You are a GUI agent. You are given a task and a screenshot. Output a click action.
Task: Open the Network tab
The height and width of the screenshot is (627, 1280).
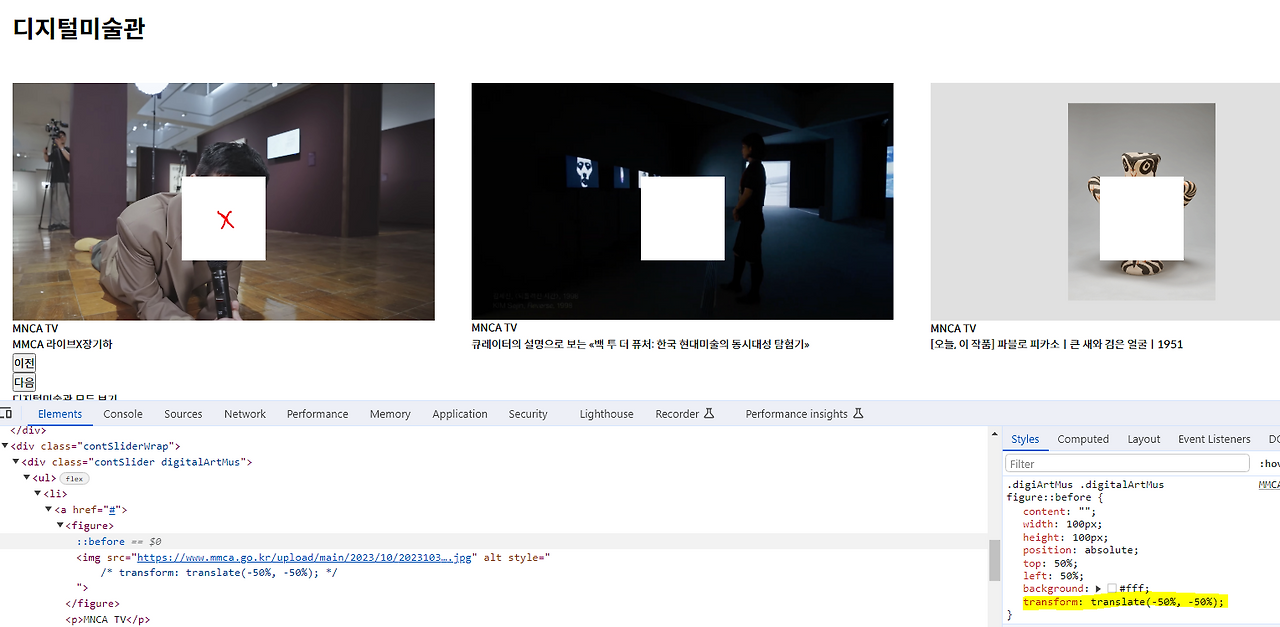(245, 414)
